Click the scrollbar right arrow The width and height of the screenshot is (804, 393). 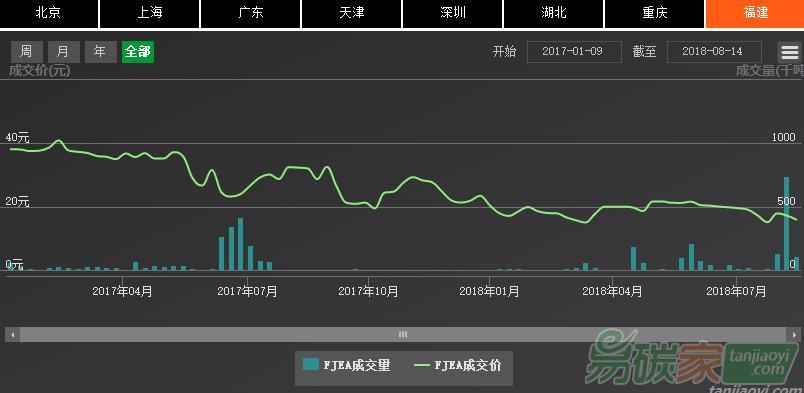(794, 335)
